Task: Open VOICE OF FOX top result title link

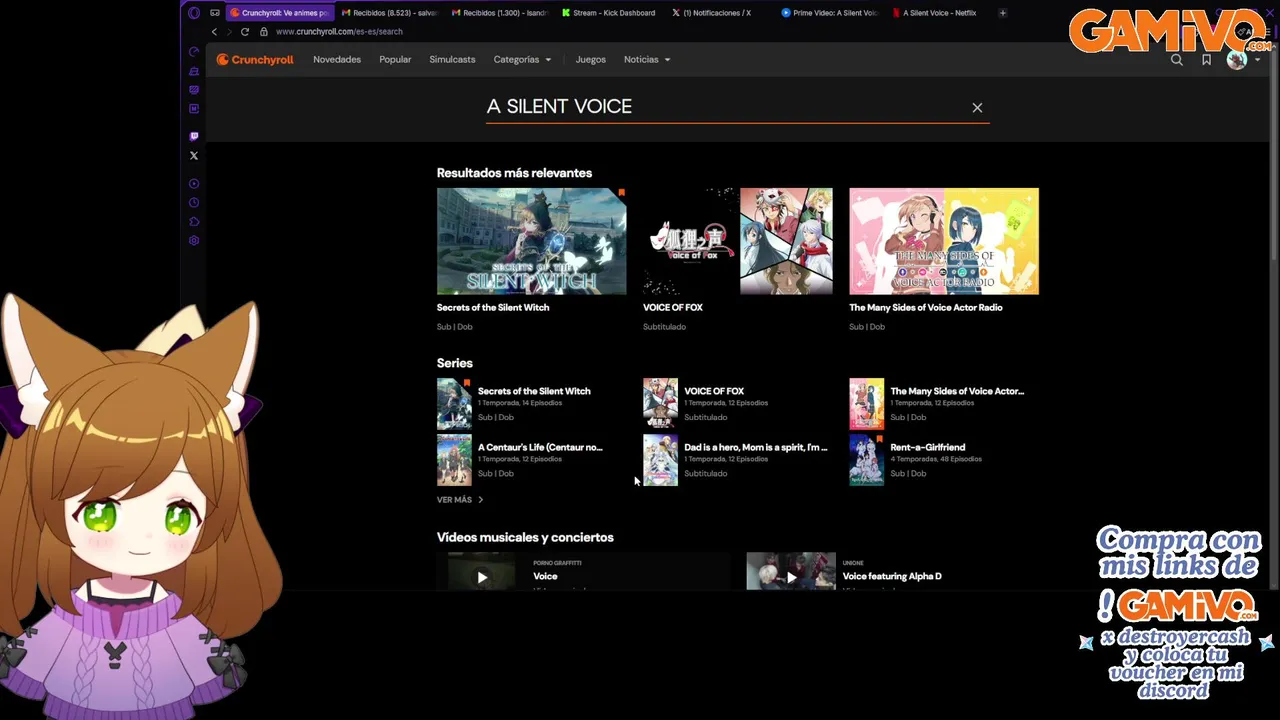Action: 673,308
